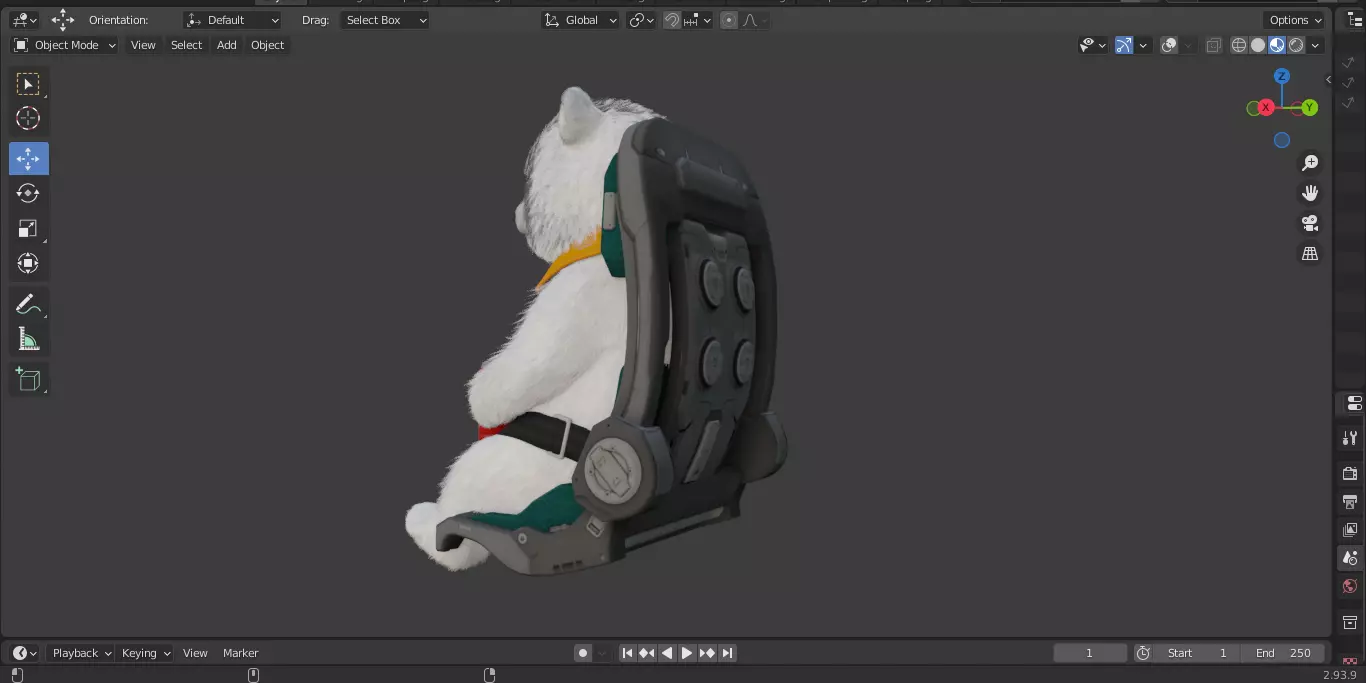
Task: Open the View menu in viewport header
Action: [x=143, y=45]
